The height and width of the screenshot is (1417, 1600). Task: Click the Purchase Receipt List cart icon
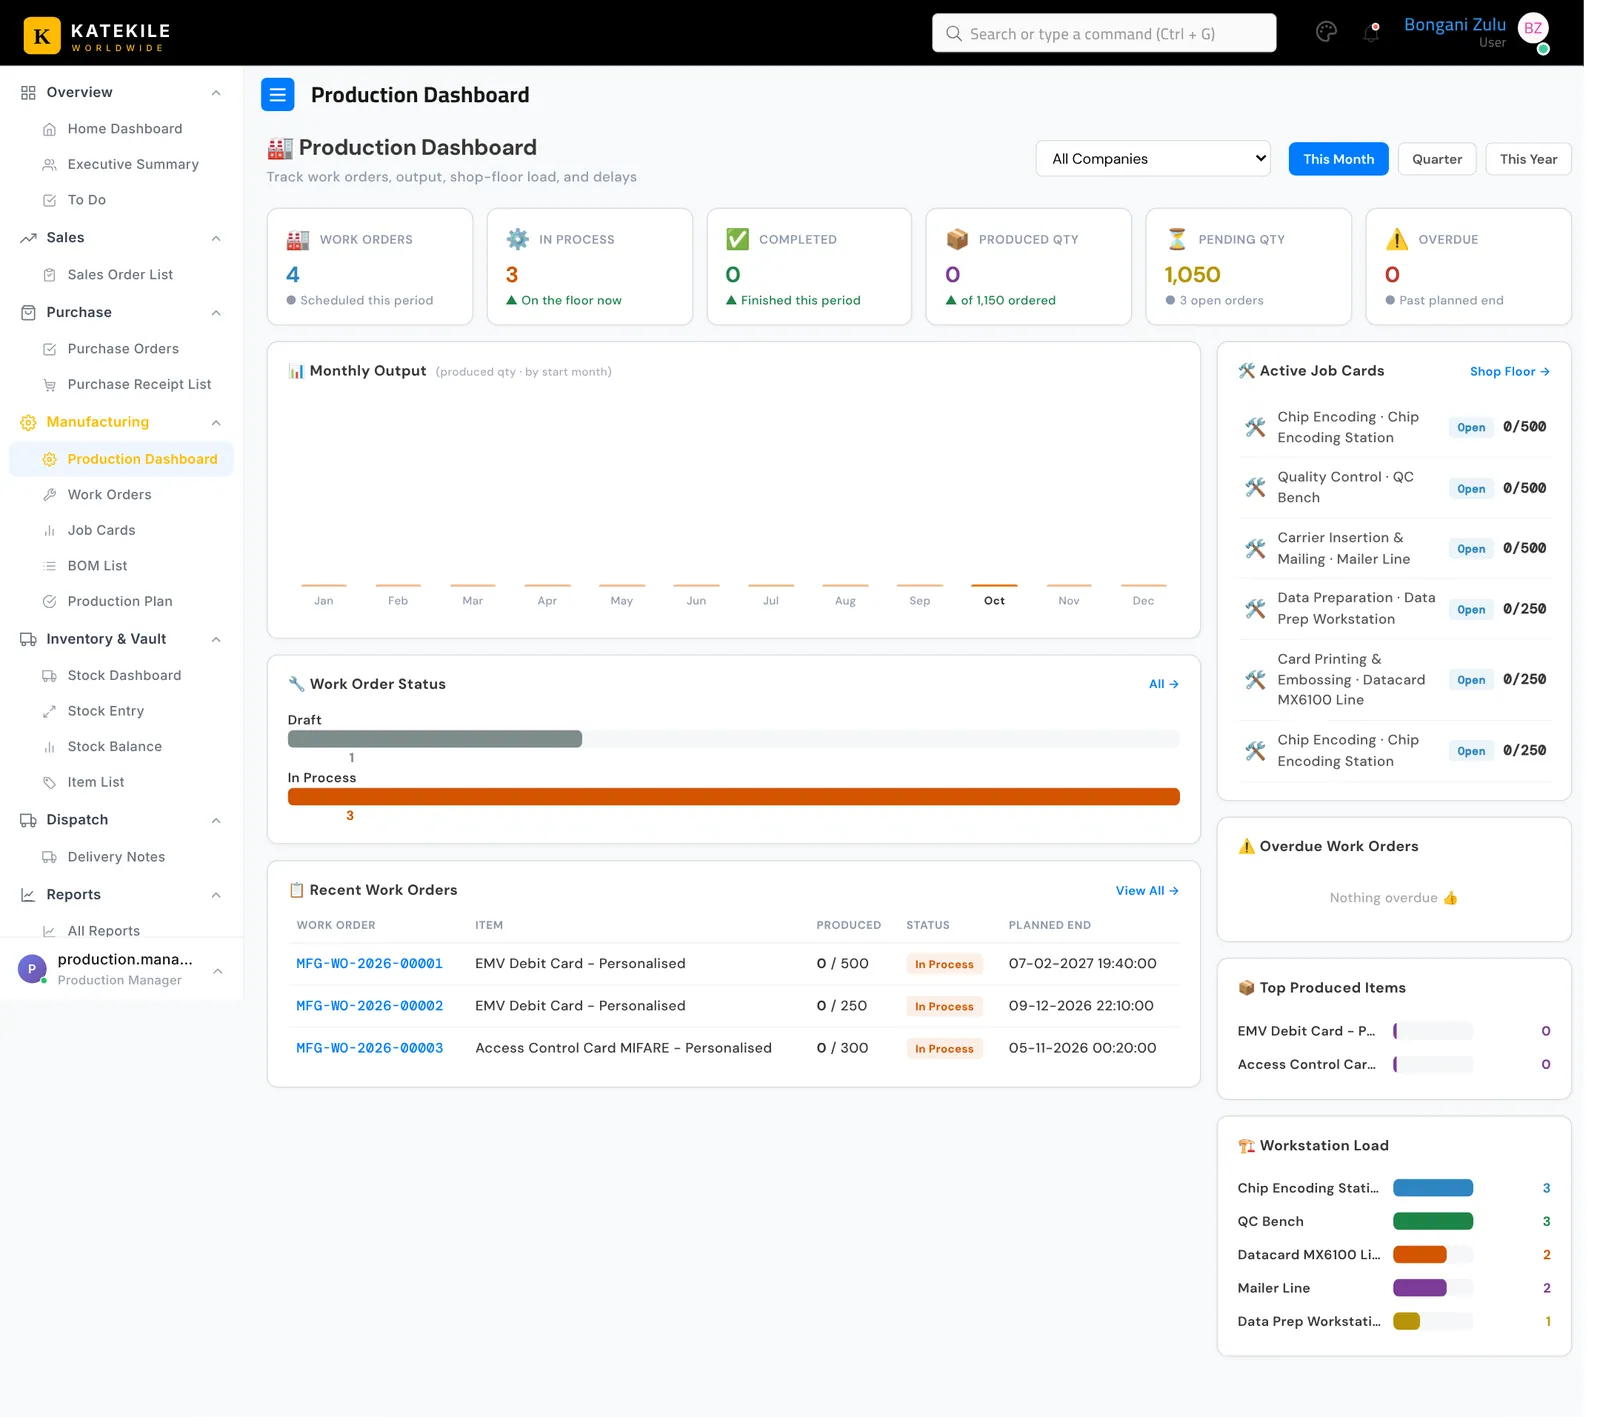click(x=49, y=385)
